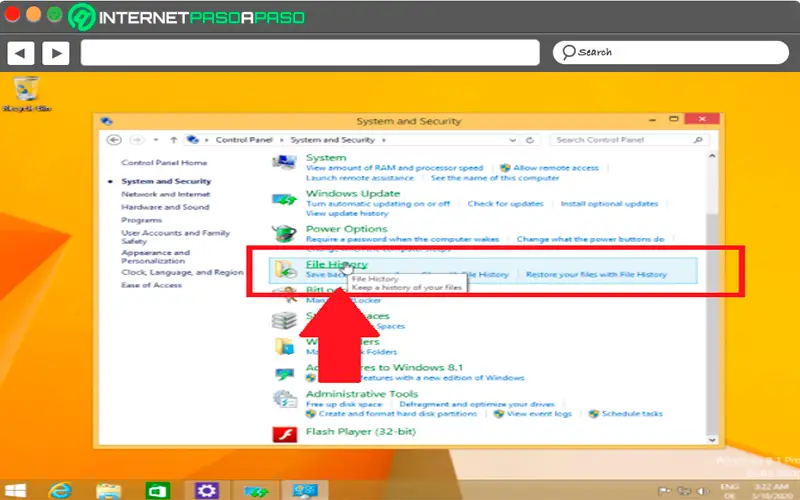Click the network icon in the system tray

(684, 491)
